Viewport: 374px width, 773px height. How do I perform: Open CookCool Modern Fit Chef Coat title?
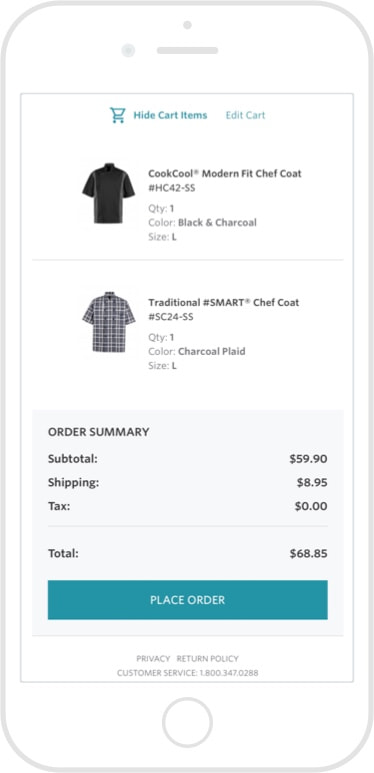(x=225, y=174)
